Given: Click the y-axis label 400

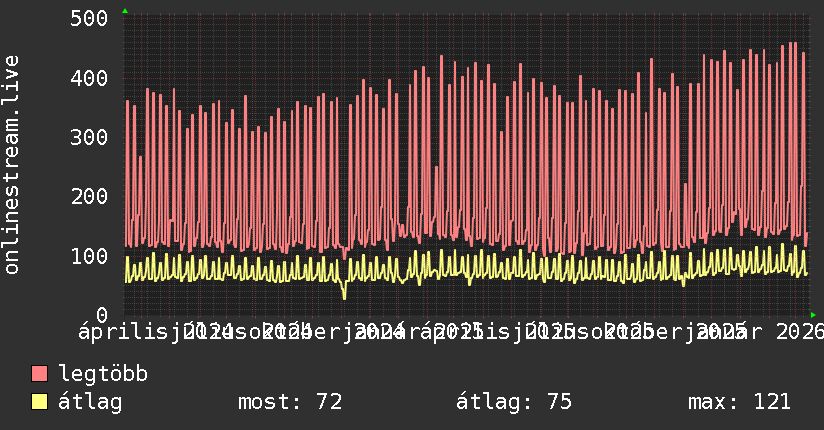Looking at the screenshot, I should pos(89,78).
